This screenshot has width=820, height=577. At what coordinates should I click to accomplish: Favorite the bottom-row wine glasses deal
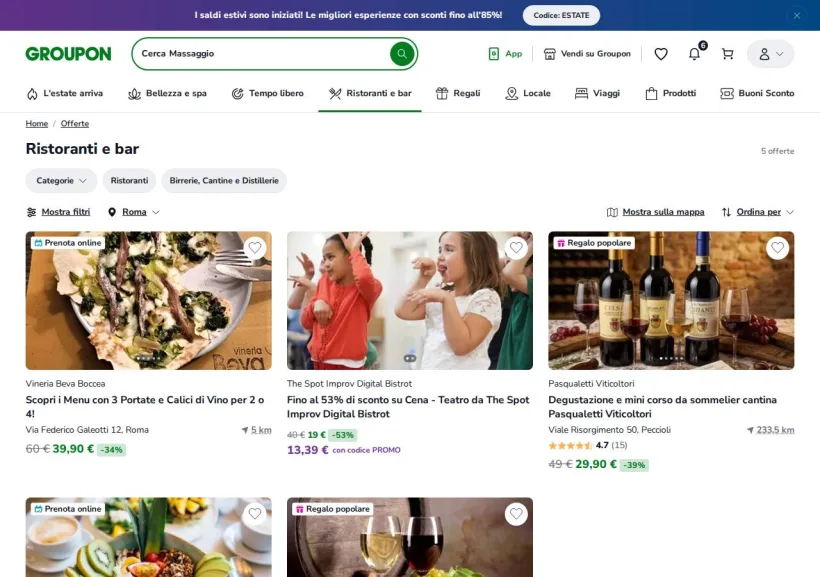point(516,514)
